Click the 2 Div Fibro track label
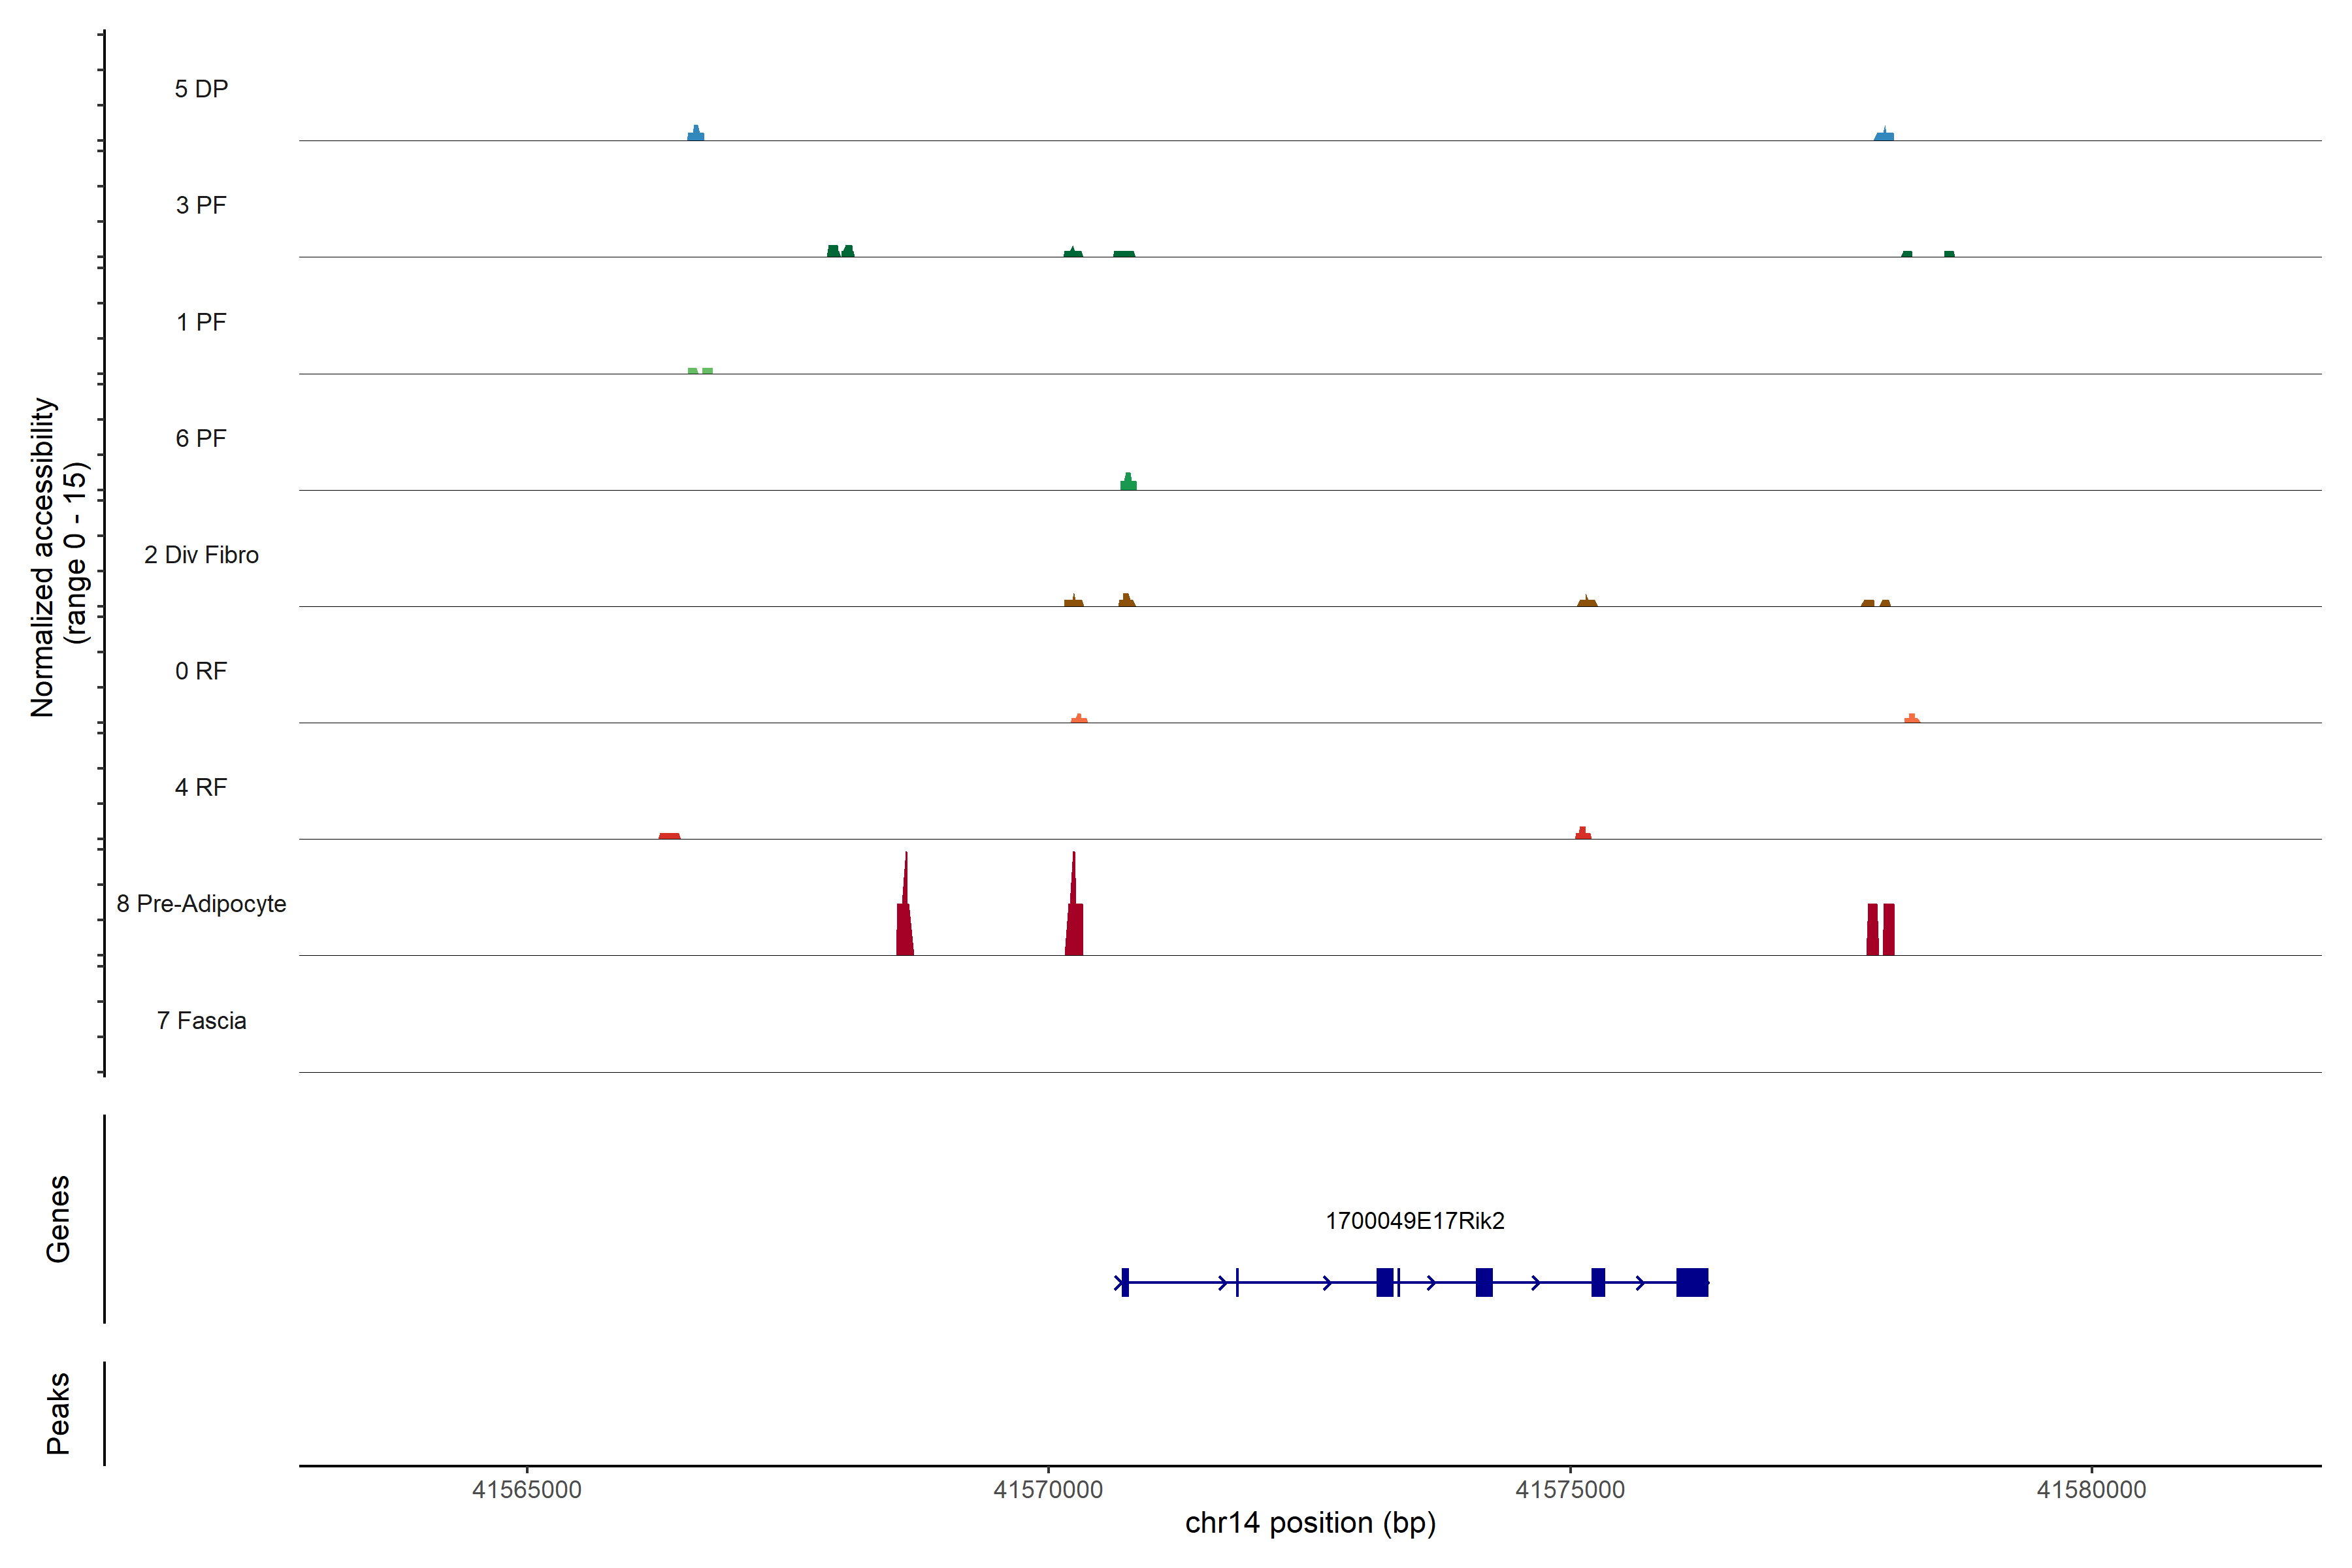This screenshot has height=1568, width=2352. (x=201, y=555)
